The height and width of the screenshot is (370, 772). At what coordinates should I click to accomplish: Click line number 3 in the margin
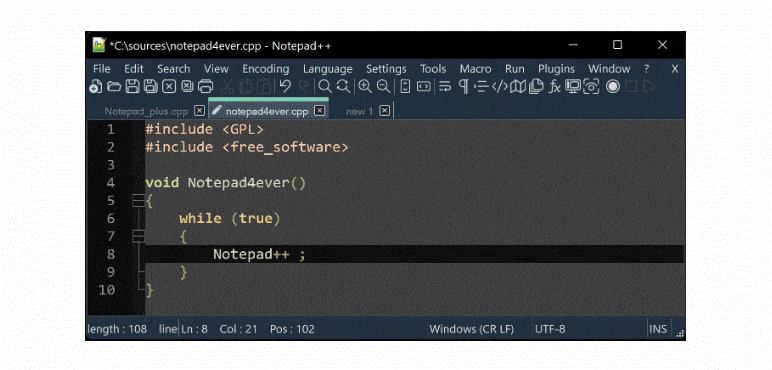[x=110, y=165]
